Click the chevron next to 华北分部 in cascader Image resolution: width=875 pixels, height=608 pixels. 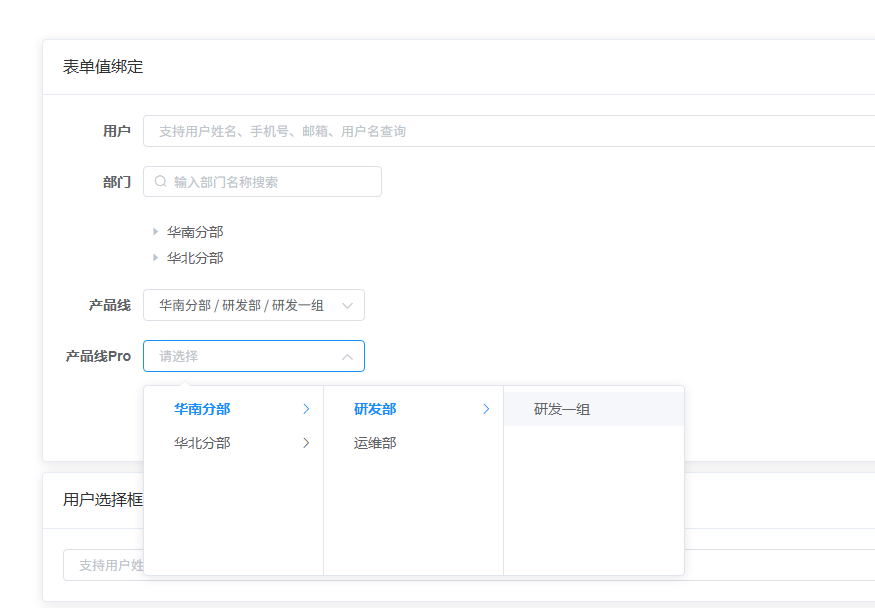pyautogui.click(x=306, y=443)
